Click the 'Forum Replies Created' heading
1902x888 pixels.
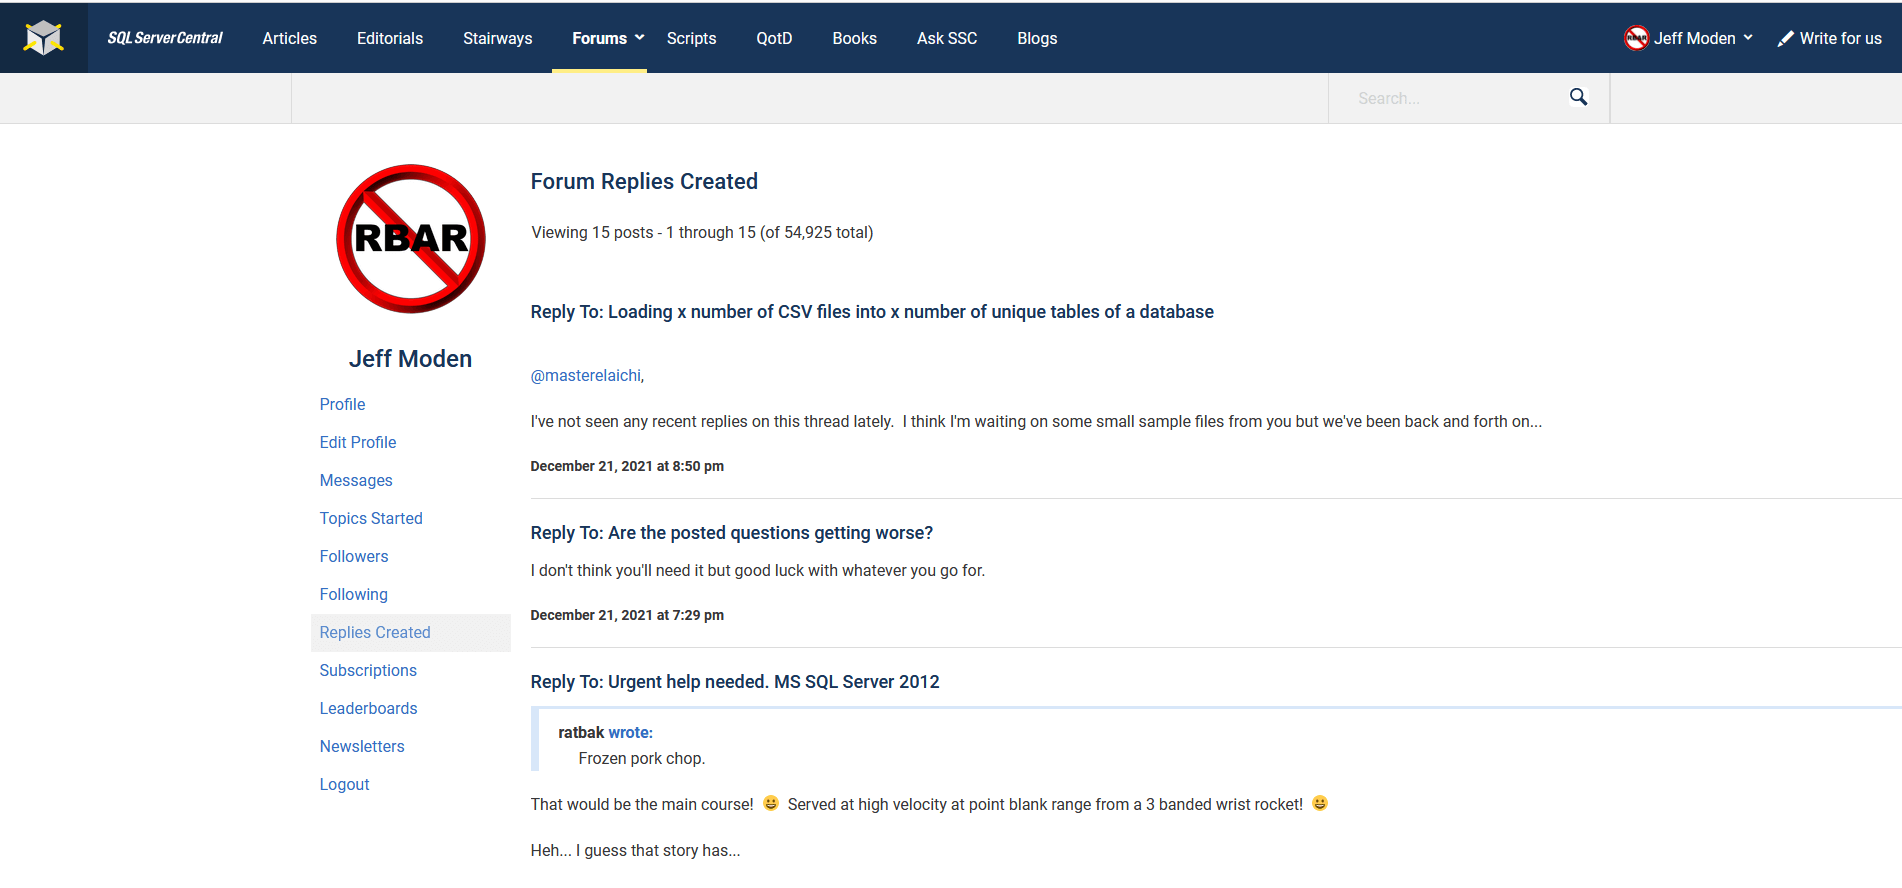pos(644,181)
